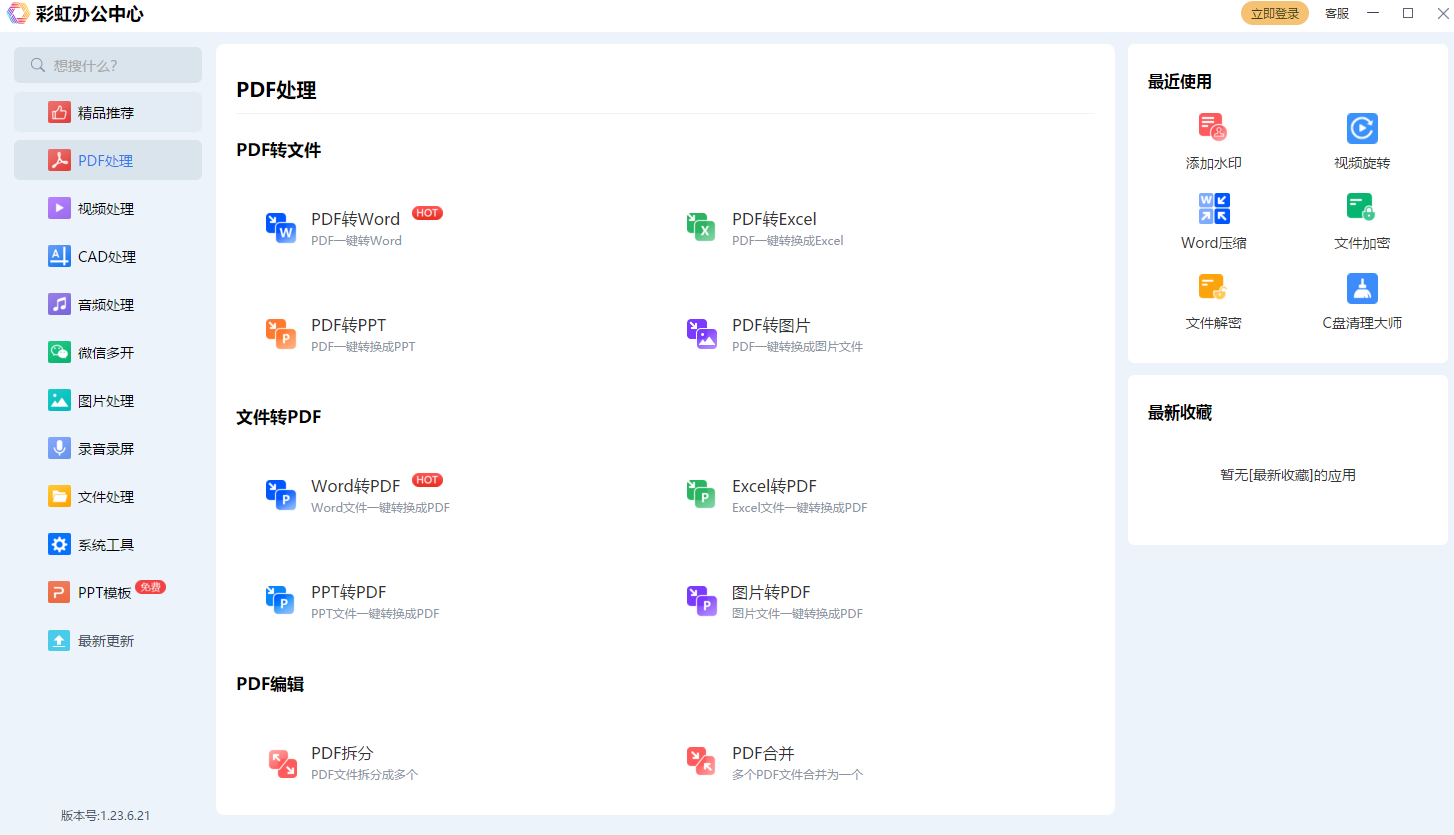Launch Word压缩 recent tool icon
This screenshot has width=1454, height=835.
point(1214,208)
